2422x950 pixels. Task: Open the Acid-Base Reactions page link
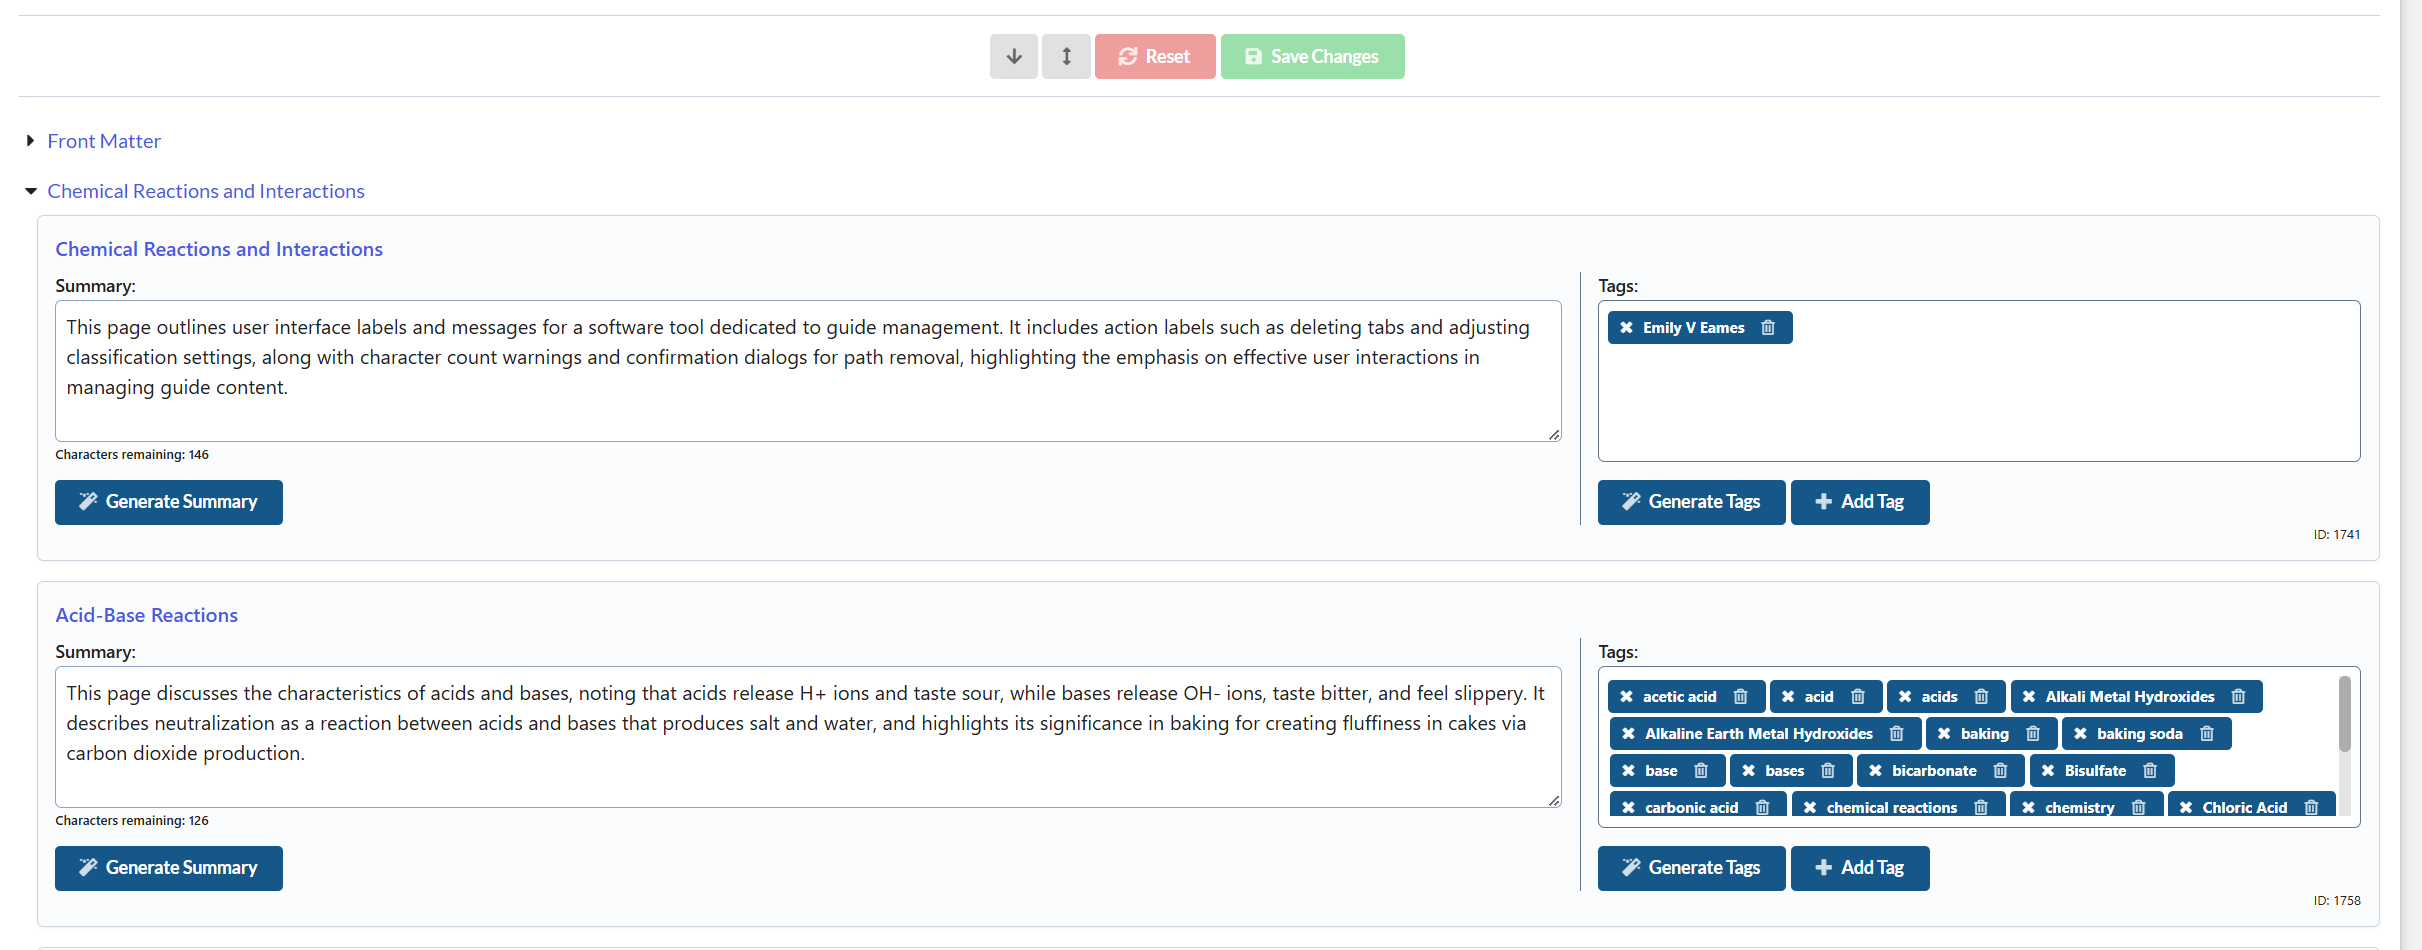pyautogui.click(x=146, y=615)
